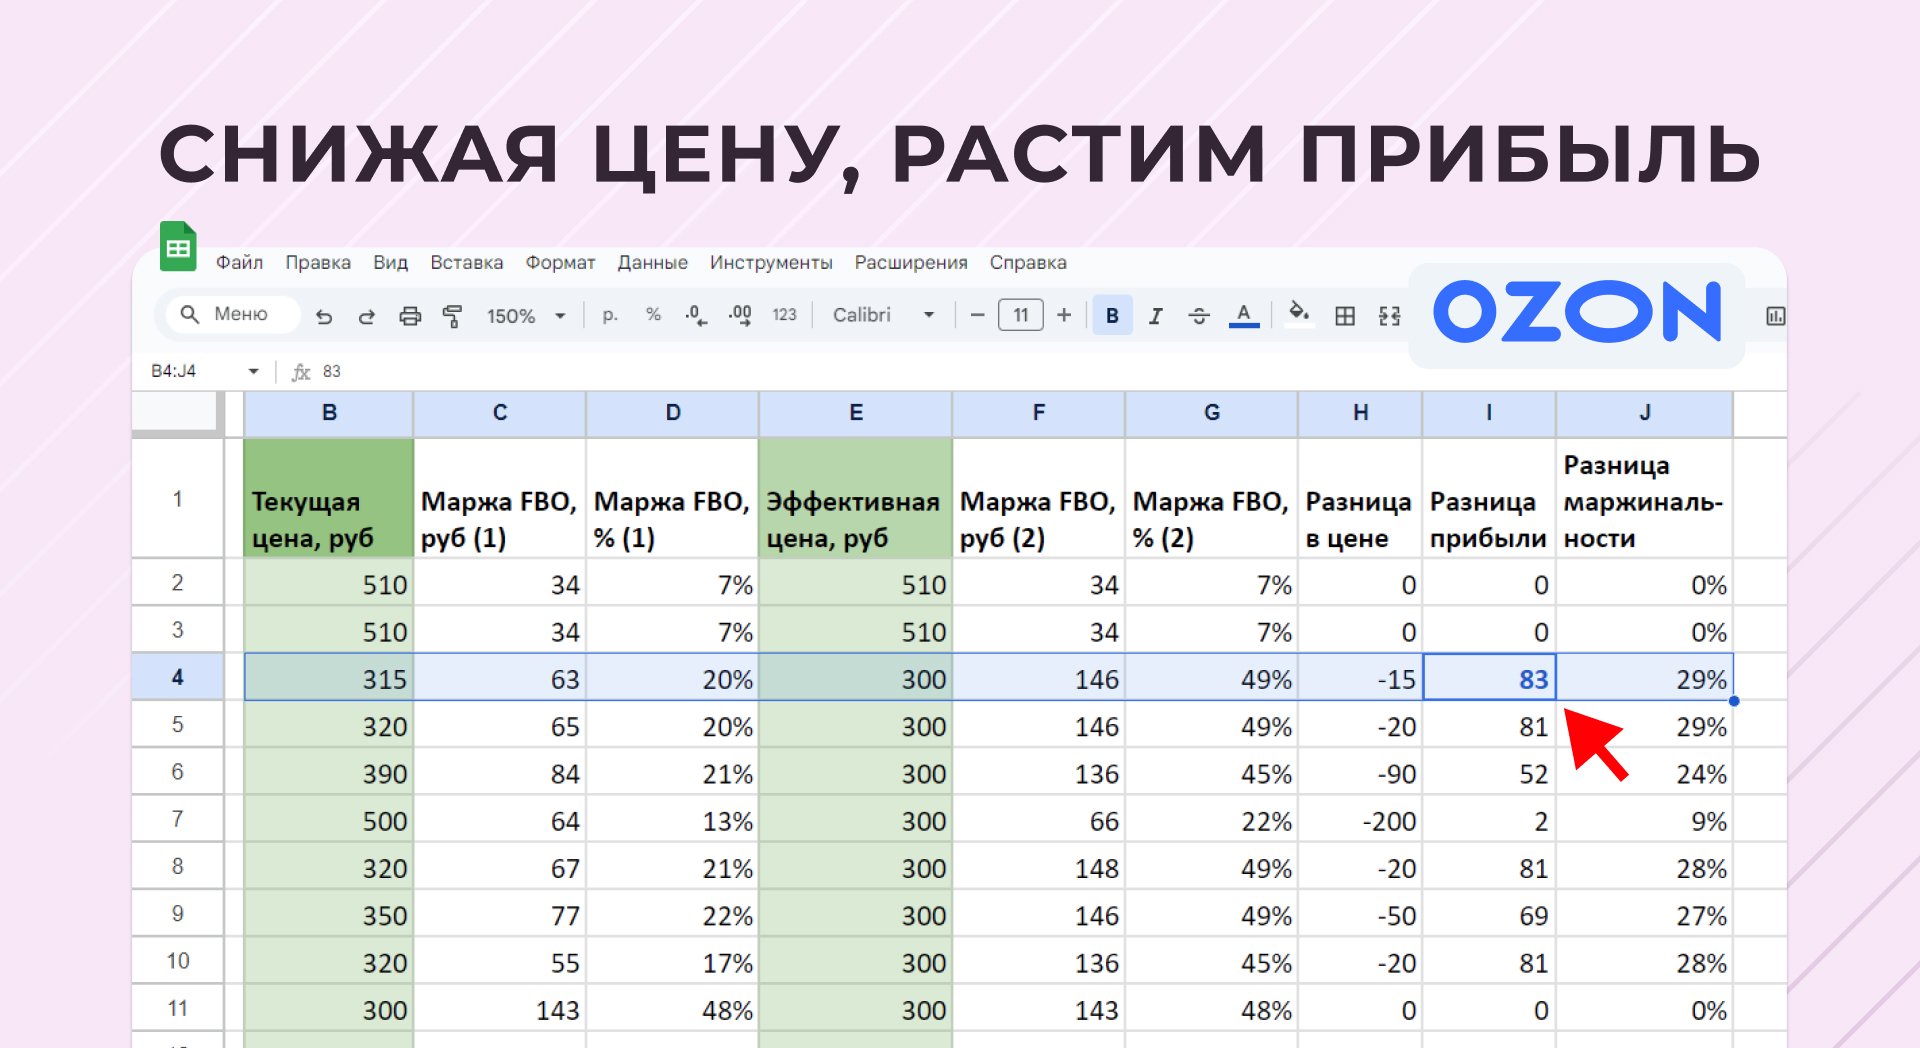The width and height of the screenshot is (1920, 1048).
Task: Open the Расширения menu
Action: coord(911,262)
